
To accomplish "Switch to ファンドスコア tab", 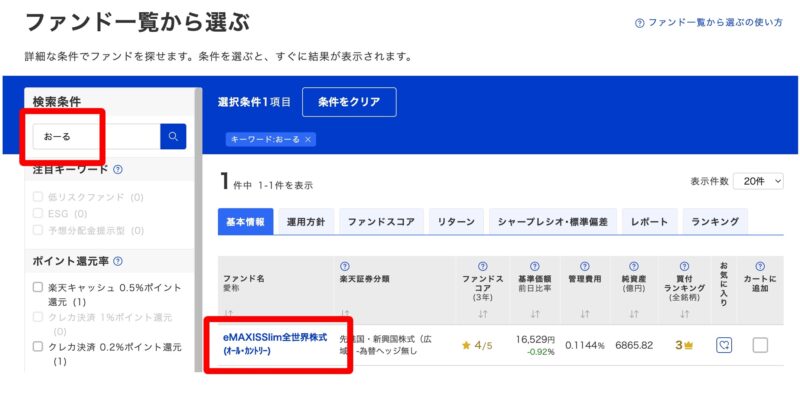I will coord(381,221).
